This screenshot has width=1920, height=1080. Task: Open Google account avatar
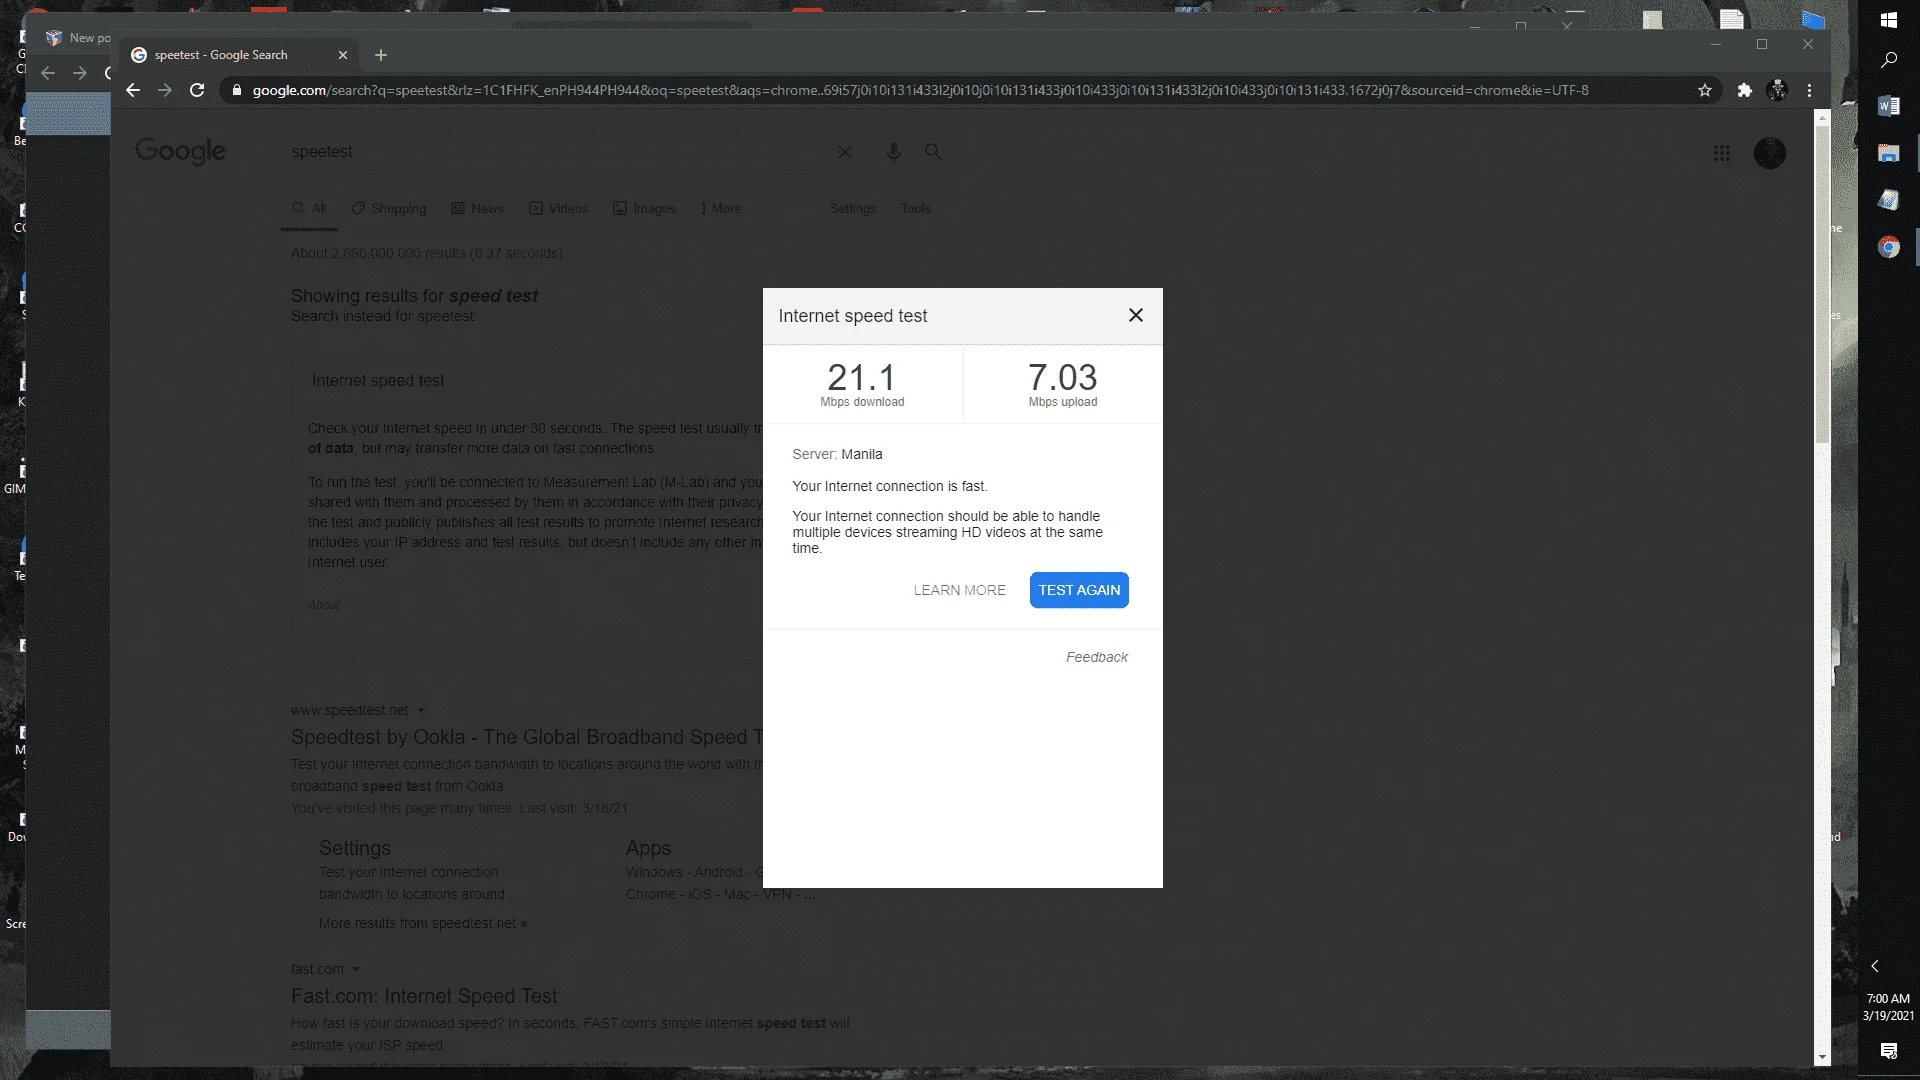(x=1770, y=153)
